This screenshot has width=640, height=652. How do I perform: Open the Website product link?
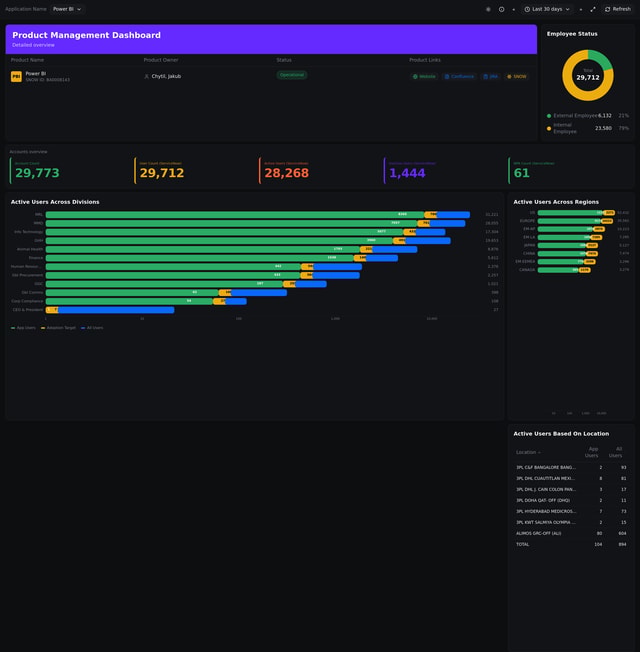coord(424,76)
